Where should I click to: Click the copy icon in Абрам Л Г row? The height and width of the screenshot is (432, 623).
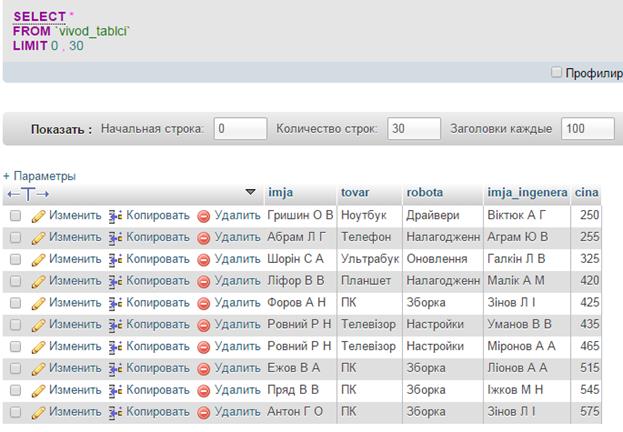tap(115, 238)
